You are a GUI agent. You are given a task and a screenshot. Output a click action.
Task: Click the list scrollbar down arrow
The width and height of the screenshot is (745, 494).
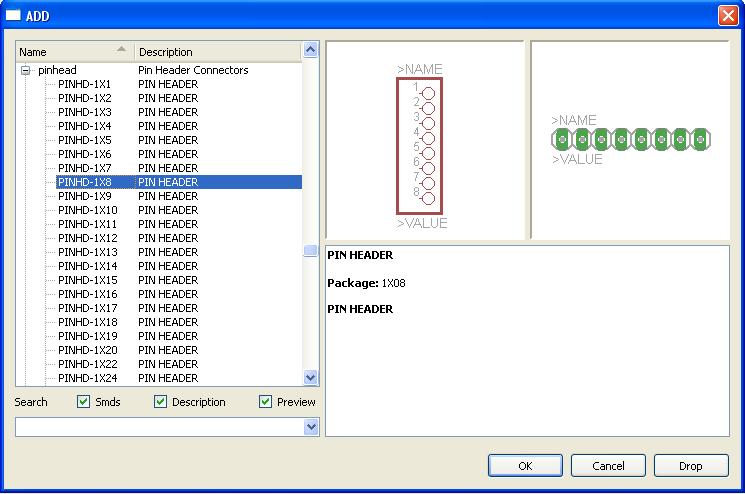click(x=310, y=378)
